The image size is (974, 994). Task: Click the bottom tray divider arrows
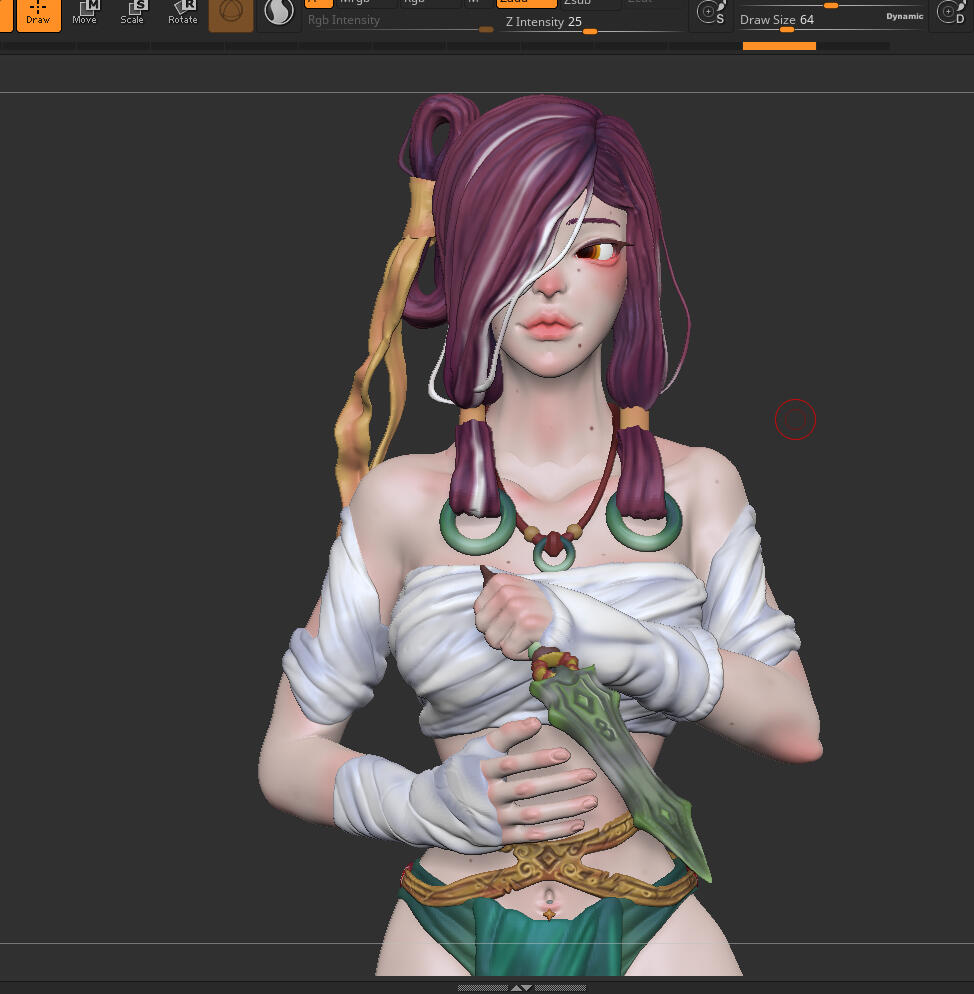pos(521,988)
